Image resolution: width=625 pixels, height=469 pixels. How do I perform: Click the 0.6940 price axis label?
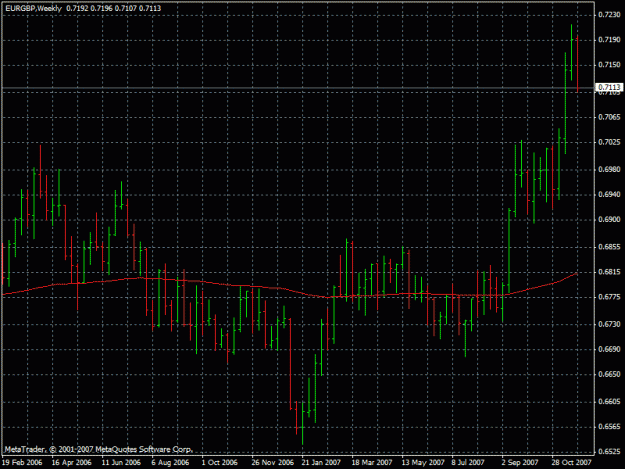point(609,195)
